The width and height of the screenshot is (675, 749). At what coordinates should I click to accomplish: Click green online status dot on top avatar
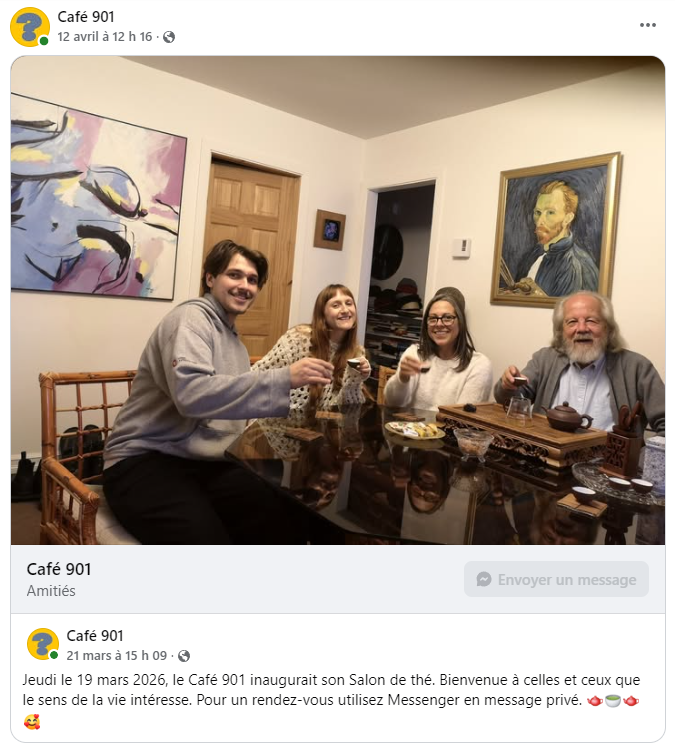point(44,41)
